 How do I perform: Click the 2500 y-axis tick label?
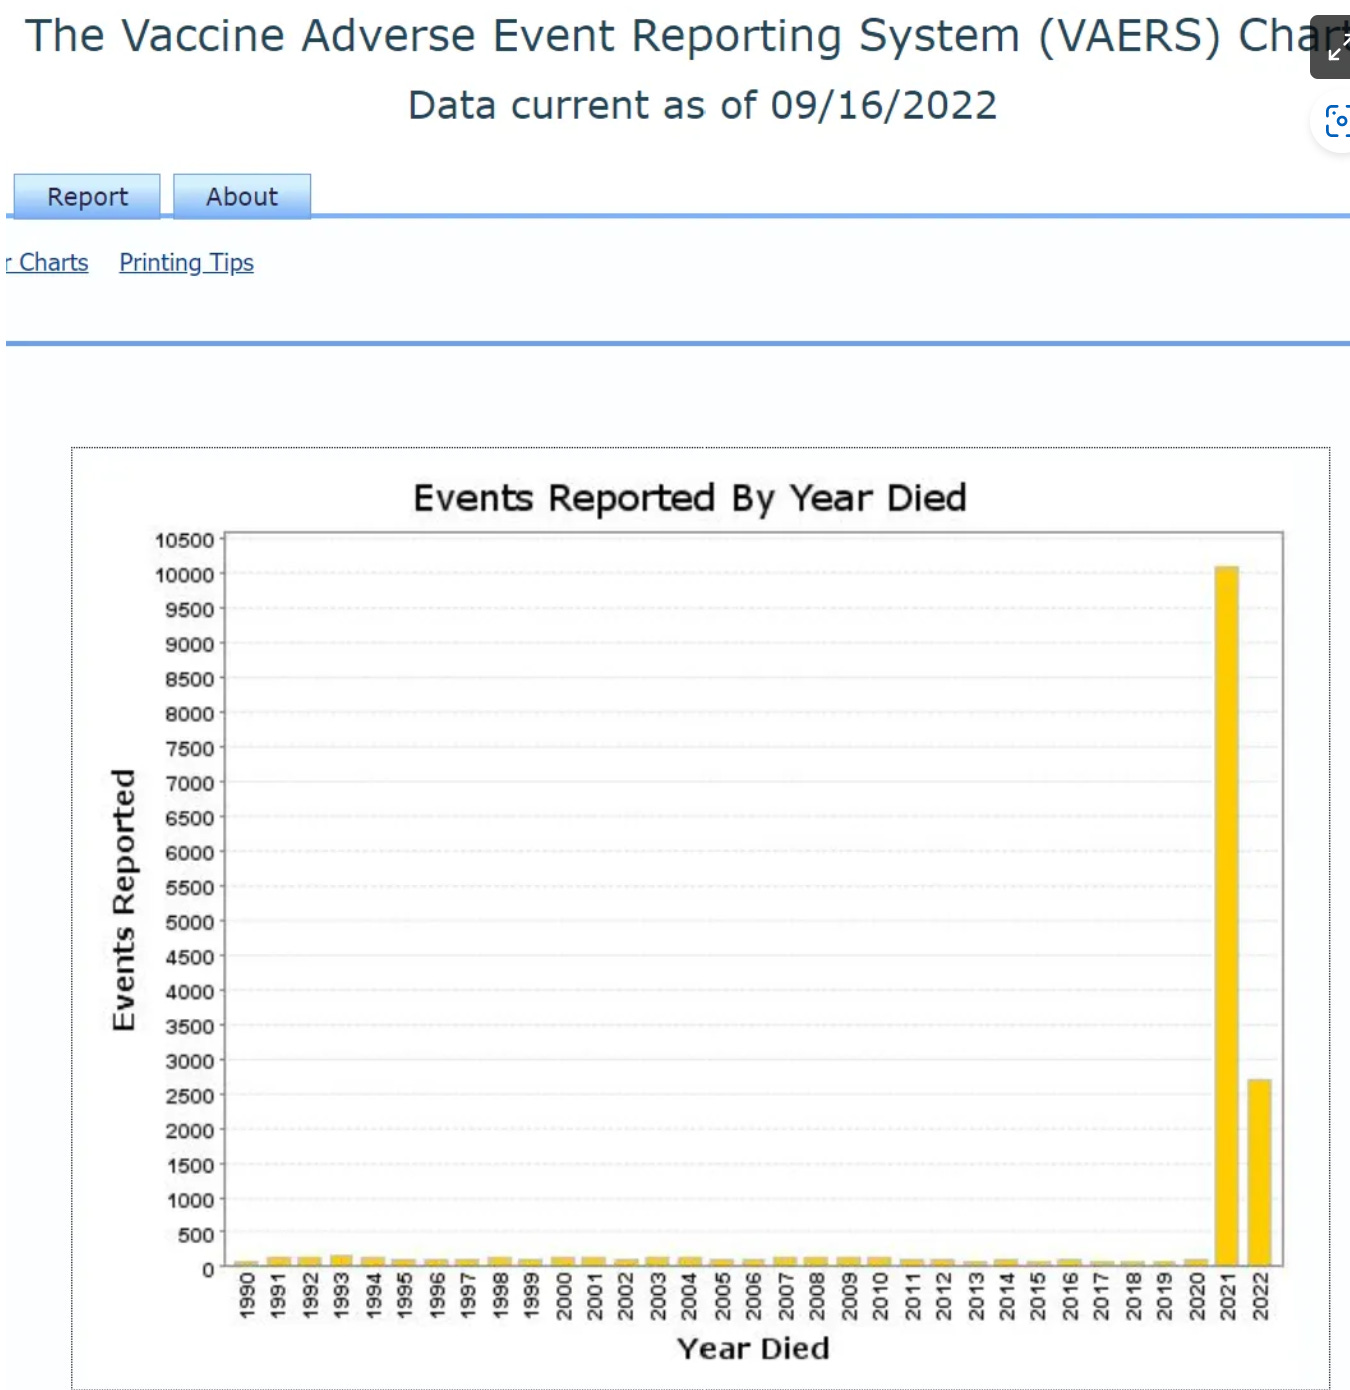190,1096
